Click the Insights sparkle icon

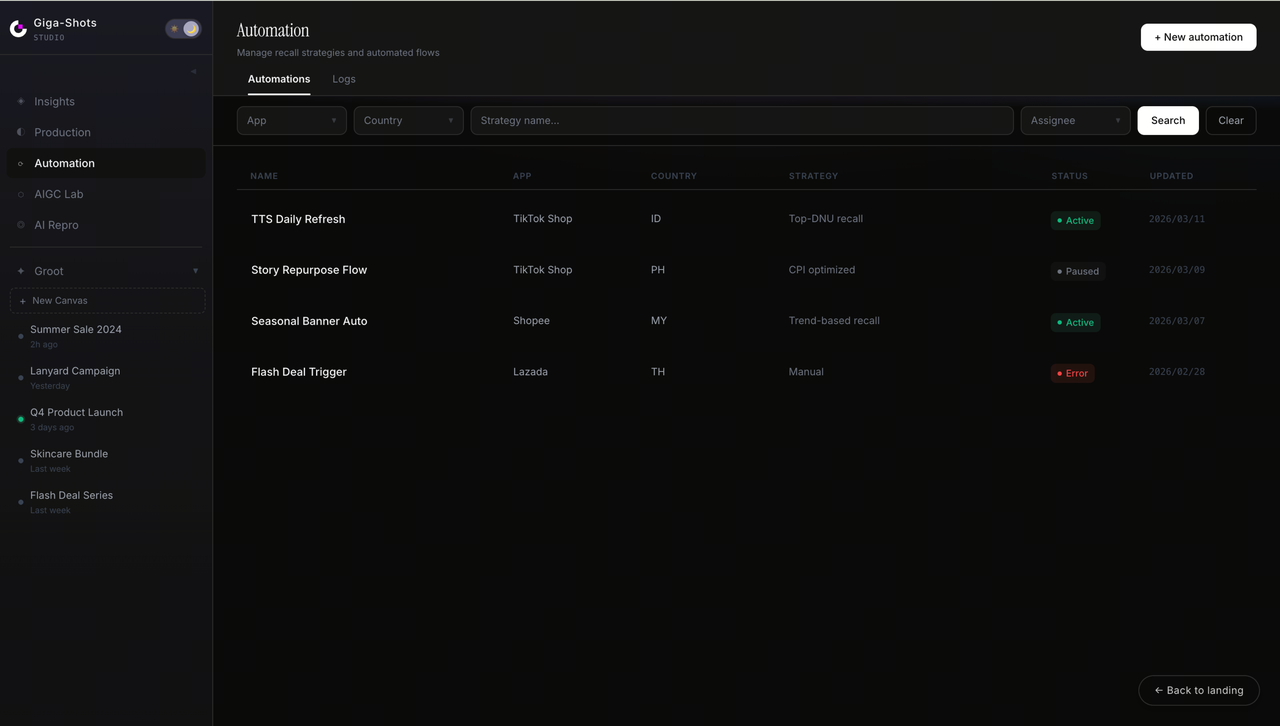[x=21, y=101]
